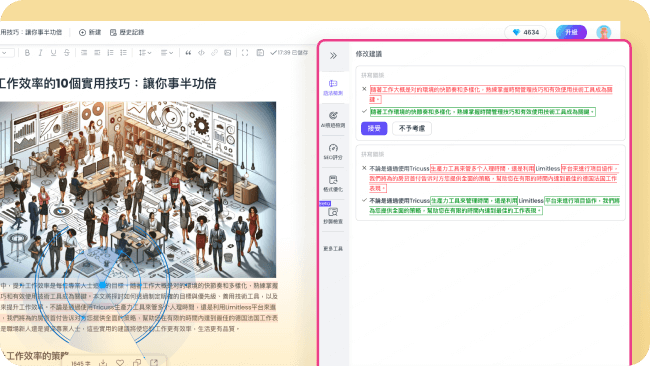Viewport: 650px width, 366px height.
Task: Dismiss suggestion with 不予考慮
Action: pos(412,128)
